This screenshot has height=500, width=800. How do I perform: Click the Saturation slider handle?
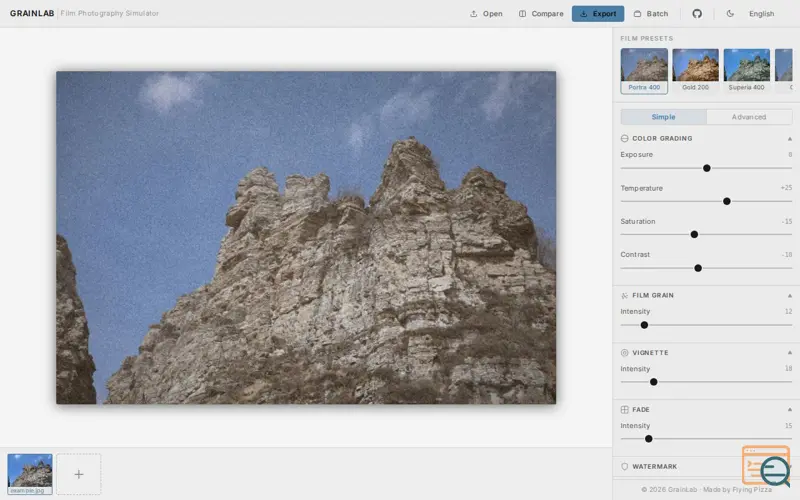point(694,234)
